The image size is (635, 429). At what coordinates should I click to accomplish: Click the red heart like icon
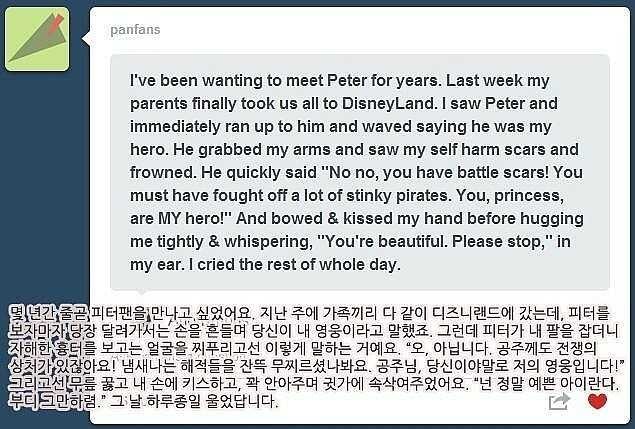tap(597, 402)
